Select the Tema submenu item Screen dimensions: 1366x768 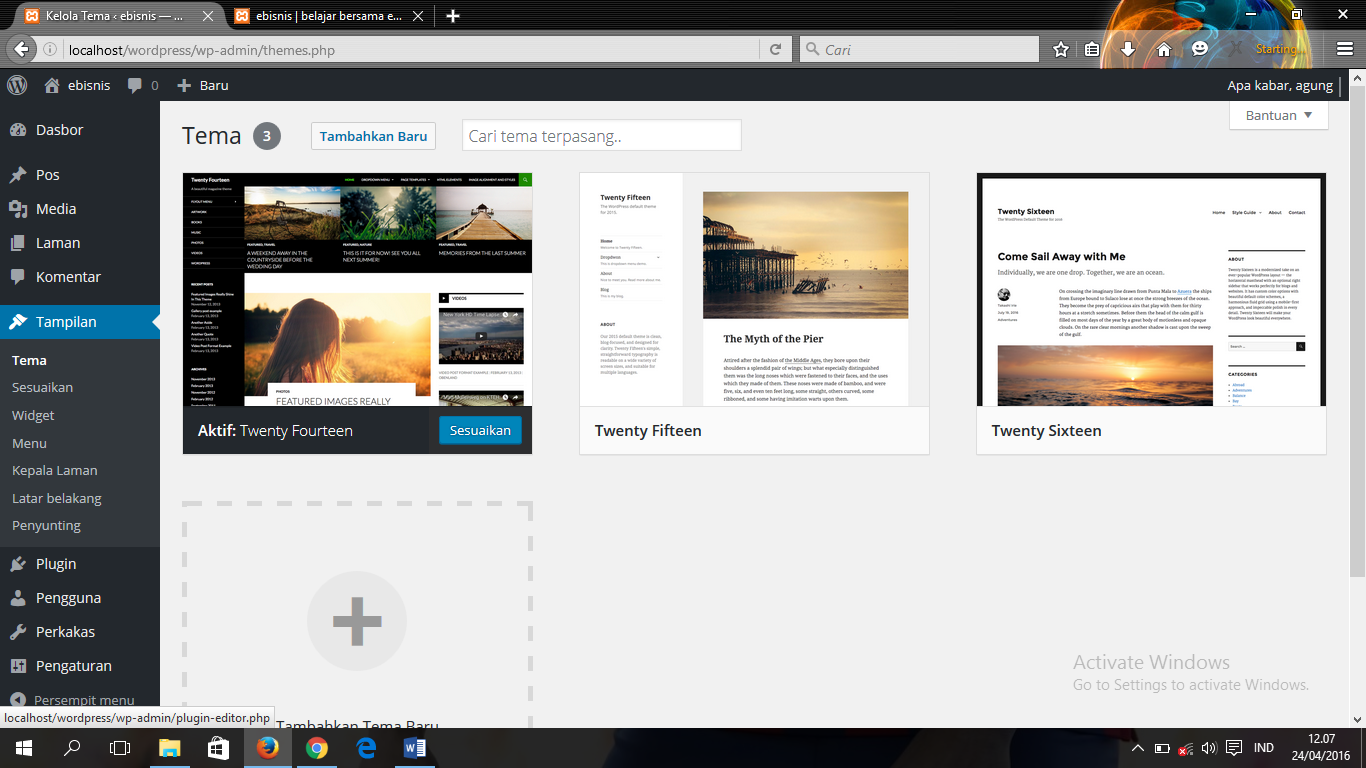[29, 361]
